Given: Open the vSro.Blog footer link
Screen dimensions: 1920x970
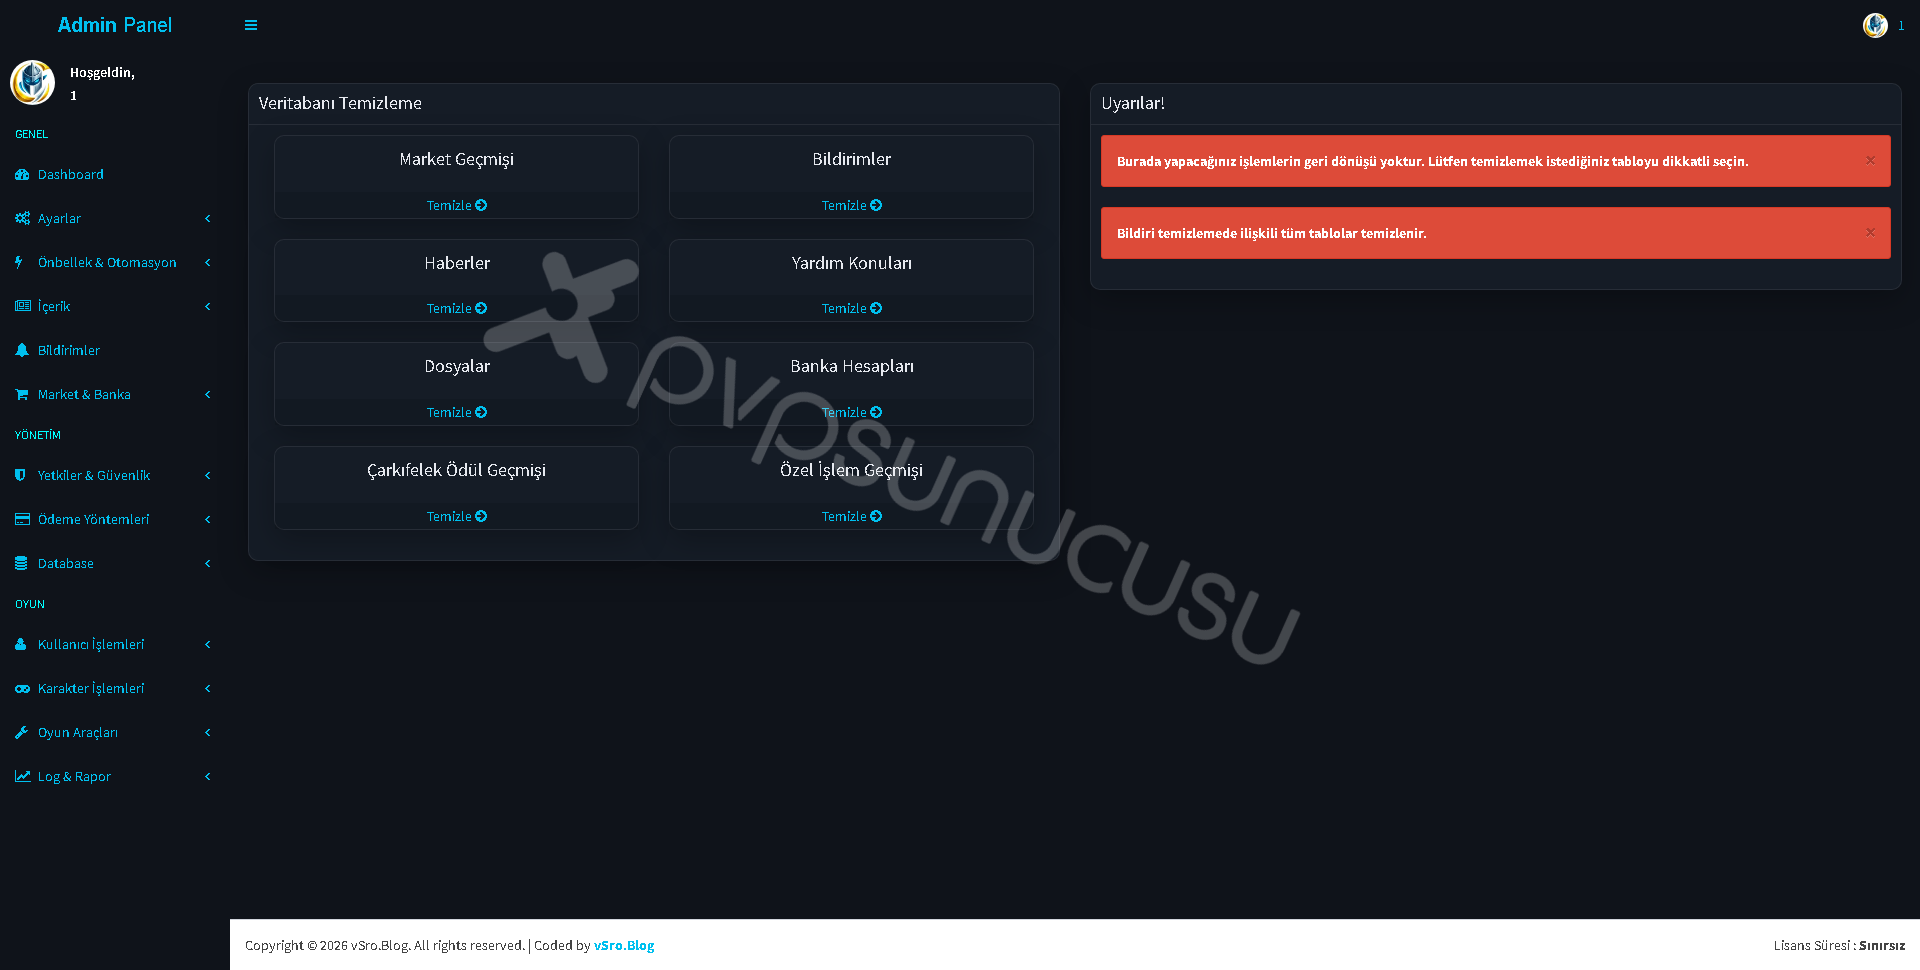Looking at the screenshot, I should click(x=624, y=946).
